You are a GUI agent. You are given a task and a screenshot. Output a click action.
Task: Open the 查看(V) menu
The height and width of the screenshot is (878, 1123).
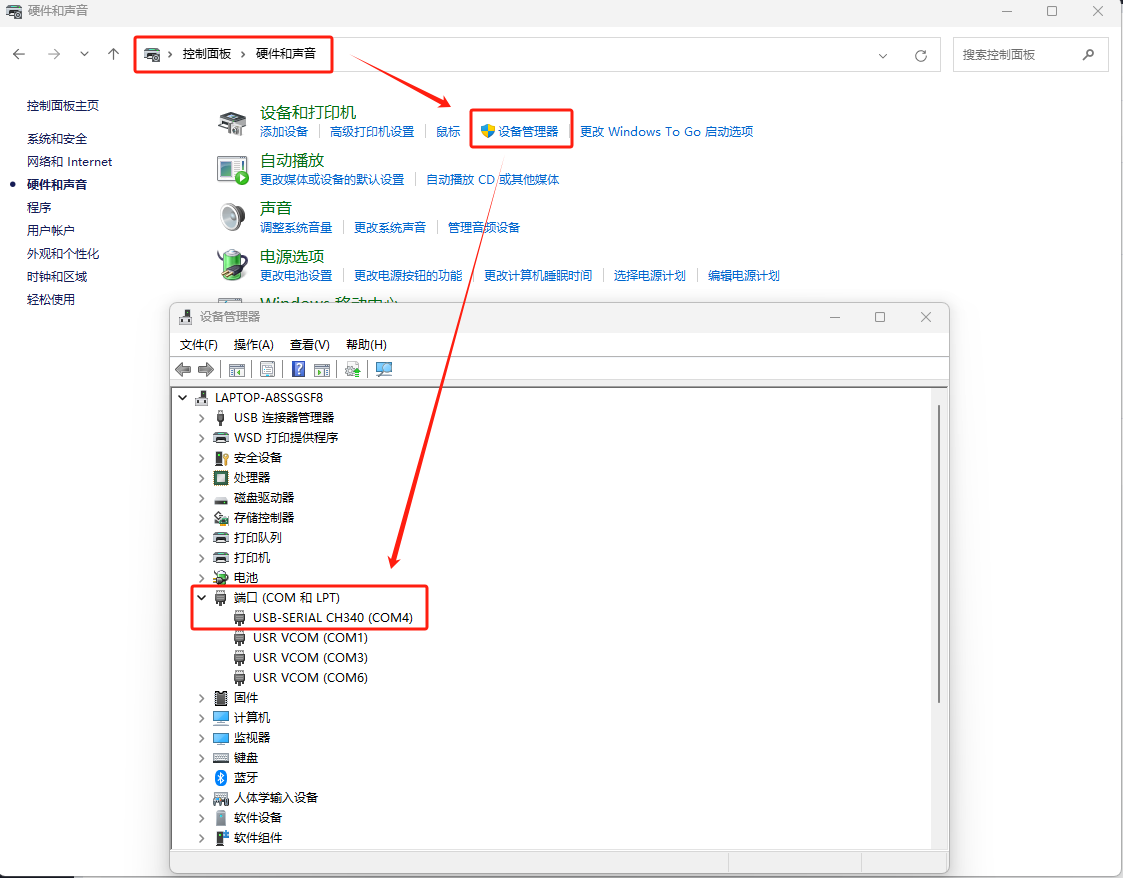309,344
